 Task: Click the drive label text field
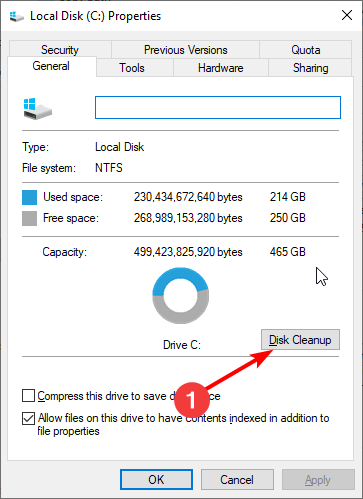click(x=218, y=107)
